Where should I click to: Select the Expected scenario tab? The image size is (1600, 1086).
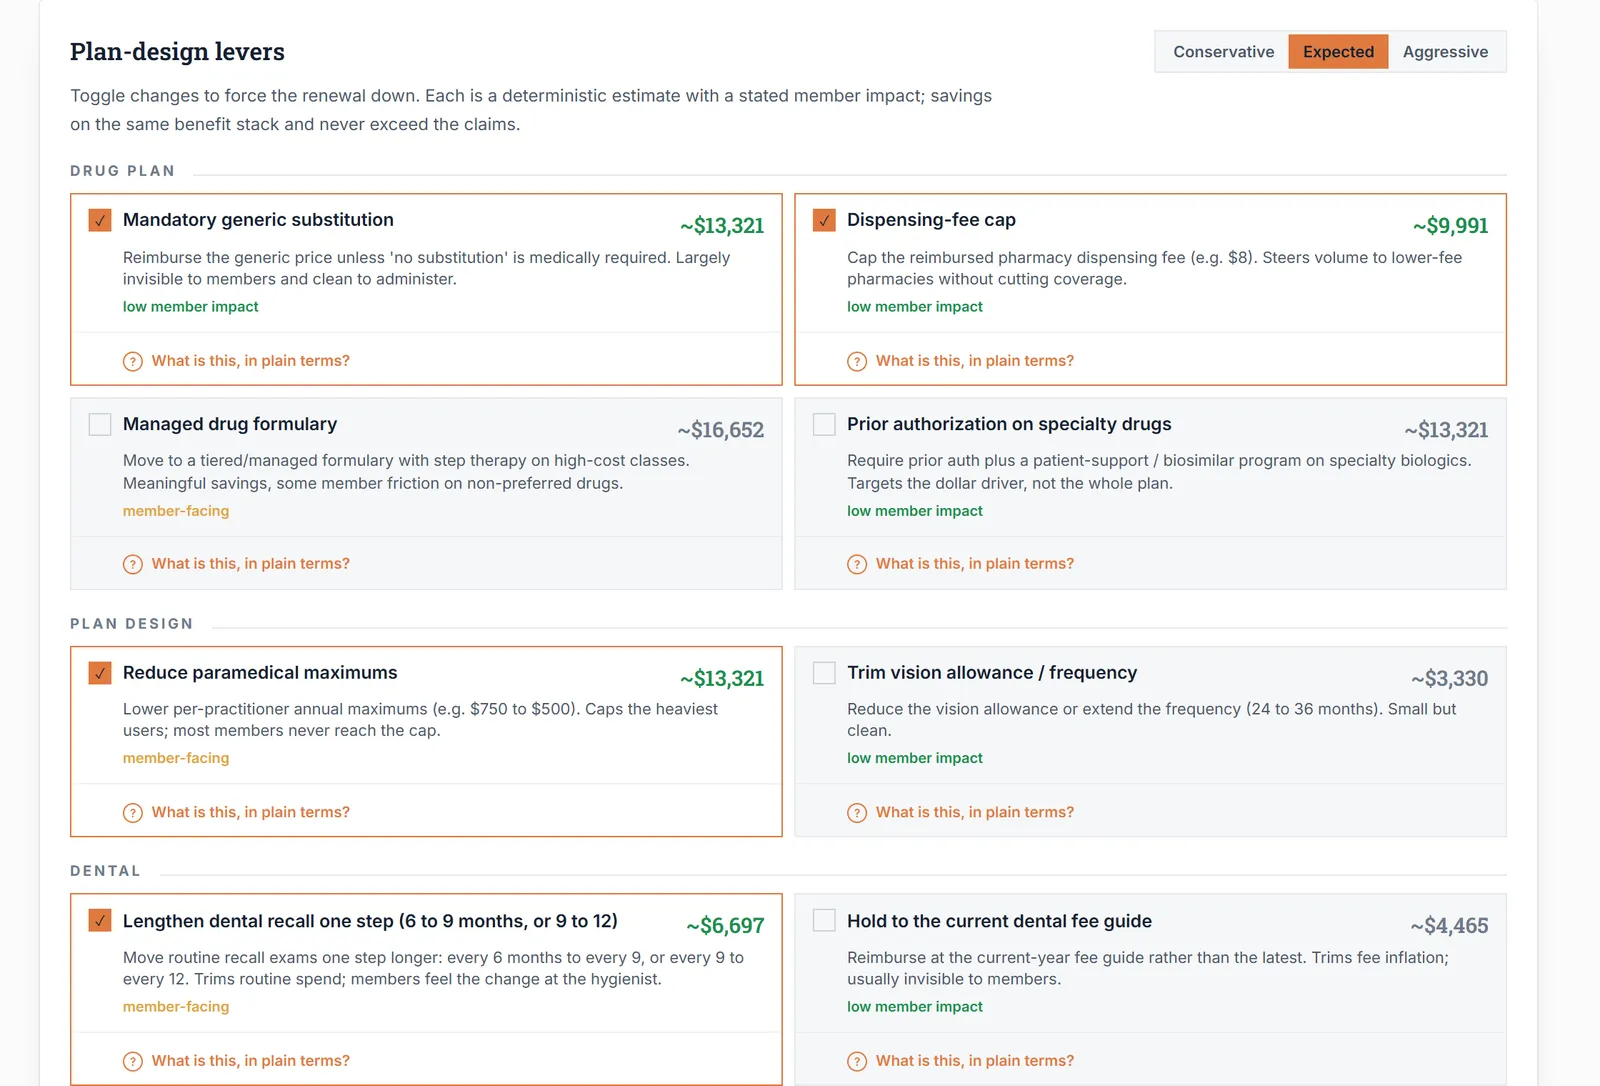tap(1338, 52)
